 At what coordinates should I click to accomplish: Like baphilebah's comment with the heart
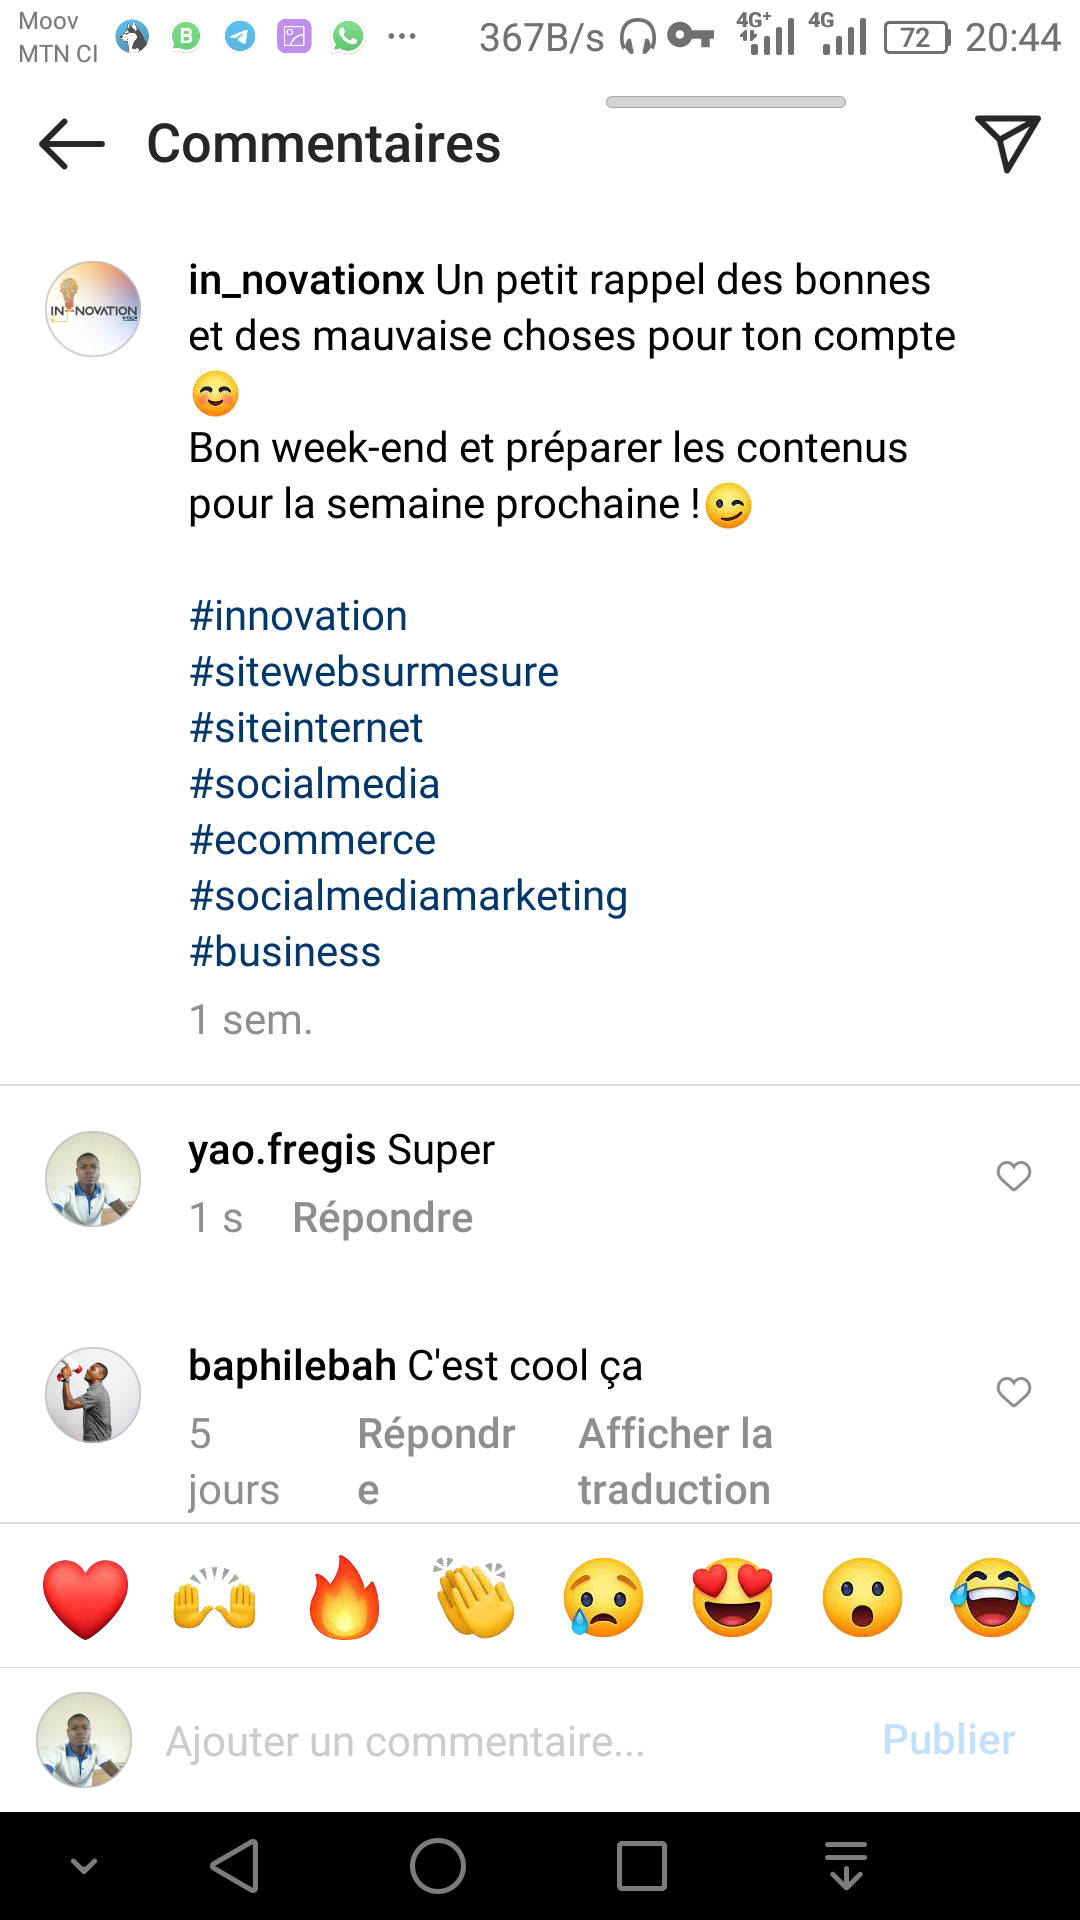[1013, 1392]
